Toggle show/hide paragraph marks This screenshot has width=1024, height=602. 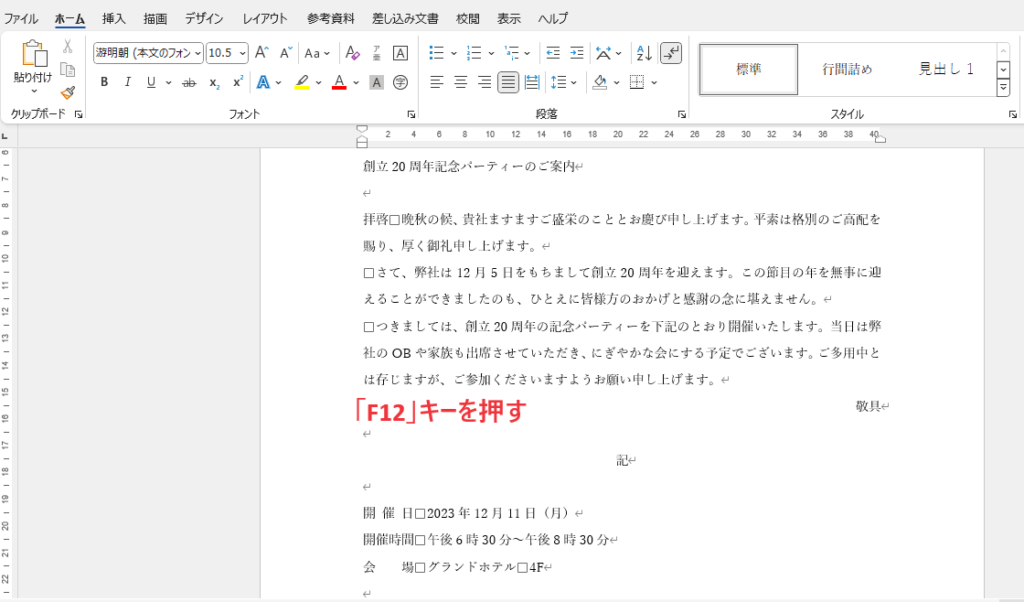(x=671, y=53)
